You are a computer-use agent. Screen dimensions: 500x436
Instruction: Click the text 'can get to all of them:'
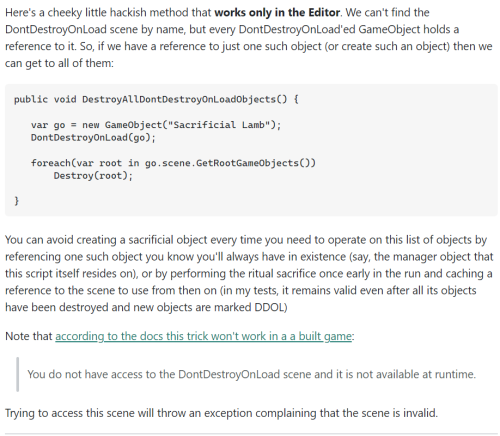[59, 63]
